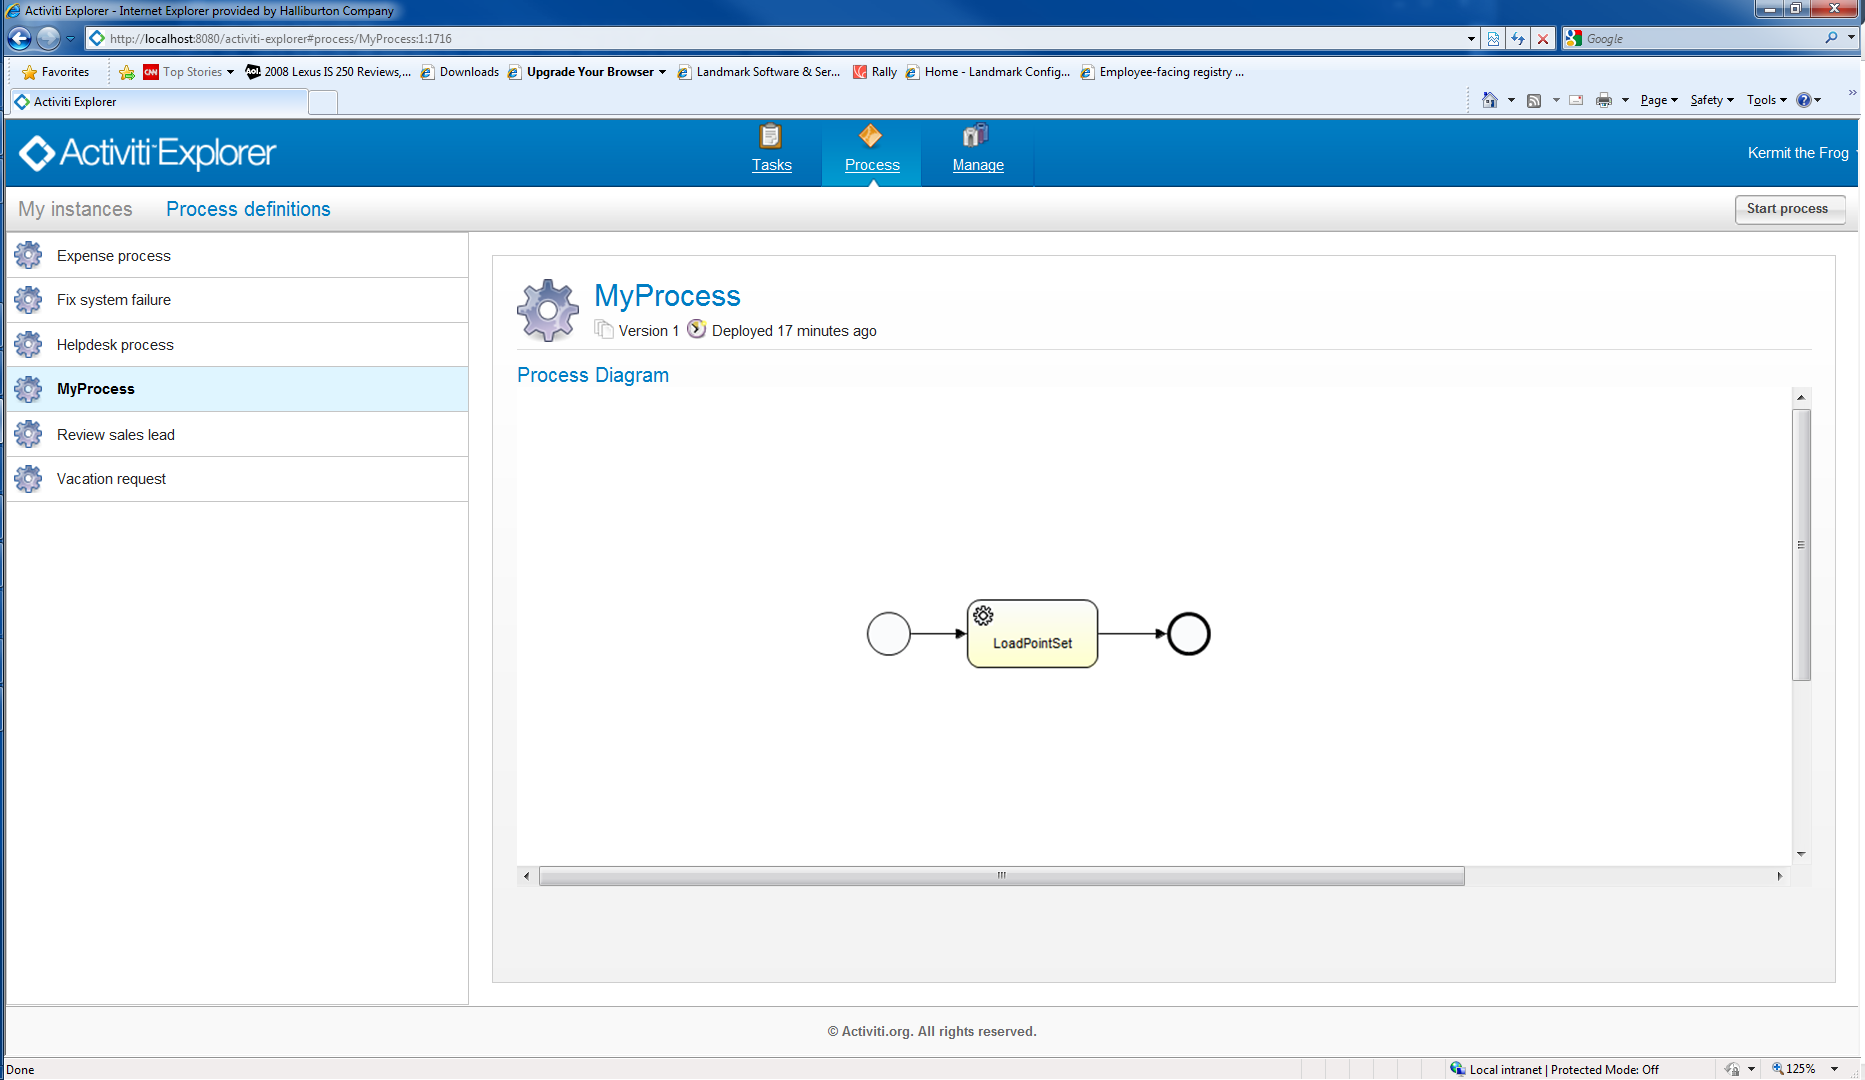
Task: Expand the Safety dropdown menu
Action: click(1711, 100)
